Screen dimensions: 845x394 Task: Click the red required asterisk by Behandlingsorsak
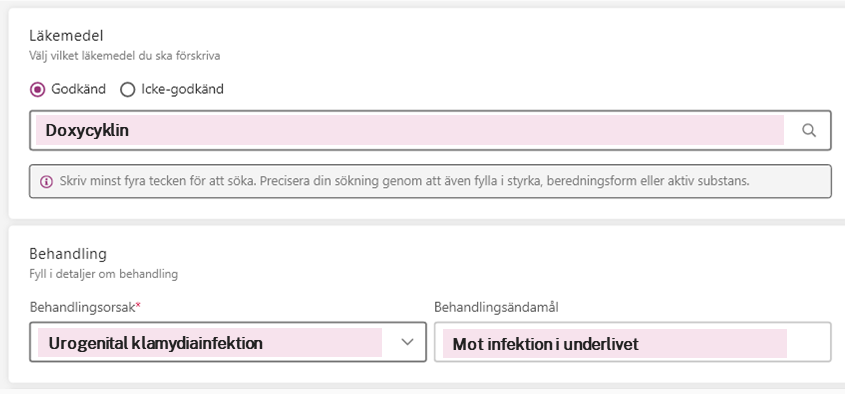(138, 306)
